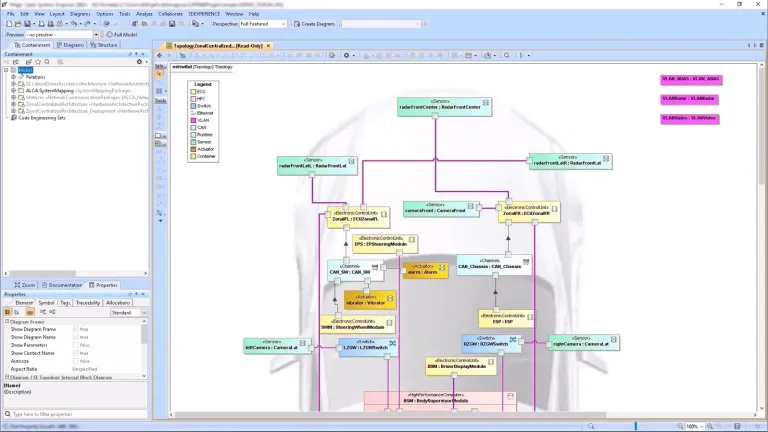Expand the ZonalCentralizedArchitecture_Deployment node
Viewport: 768px width, 432px height.
pyautogui.click(x=14, y=111)
